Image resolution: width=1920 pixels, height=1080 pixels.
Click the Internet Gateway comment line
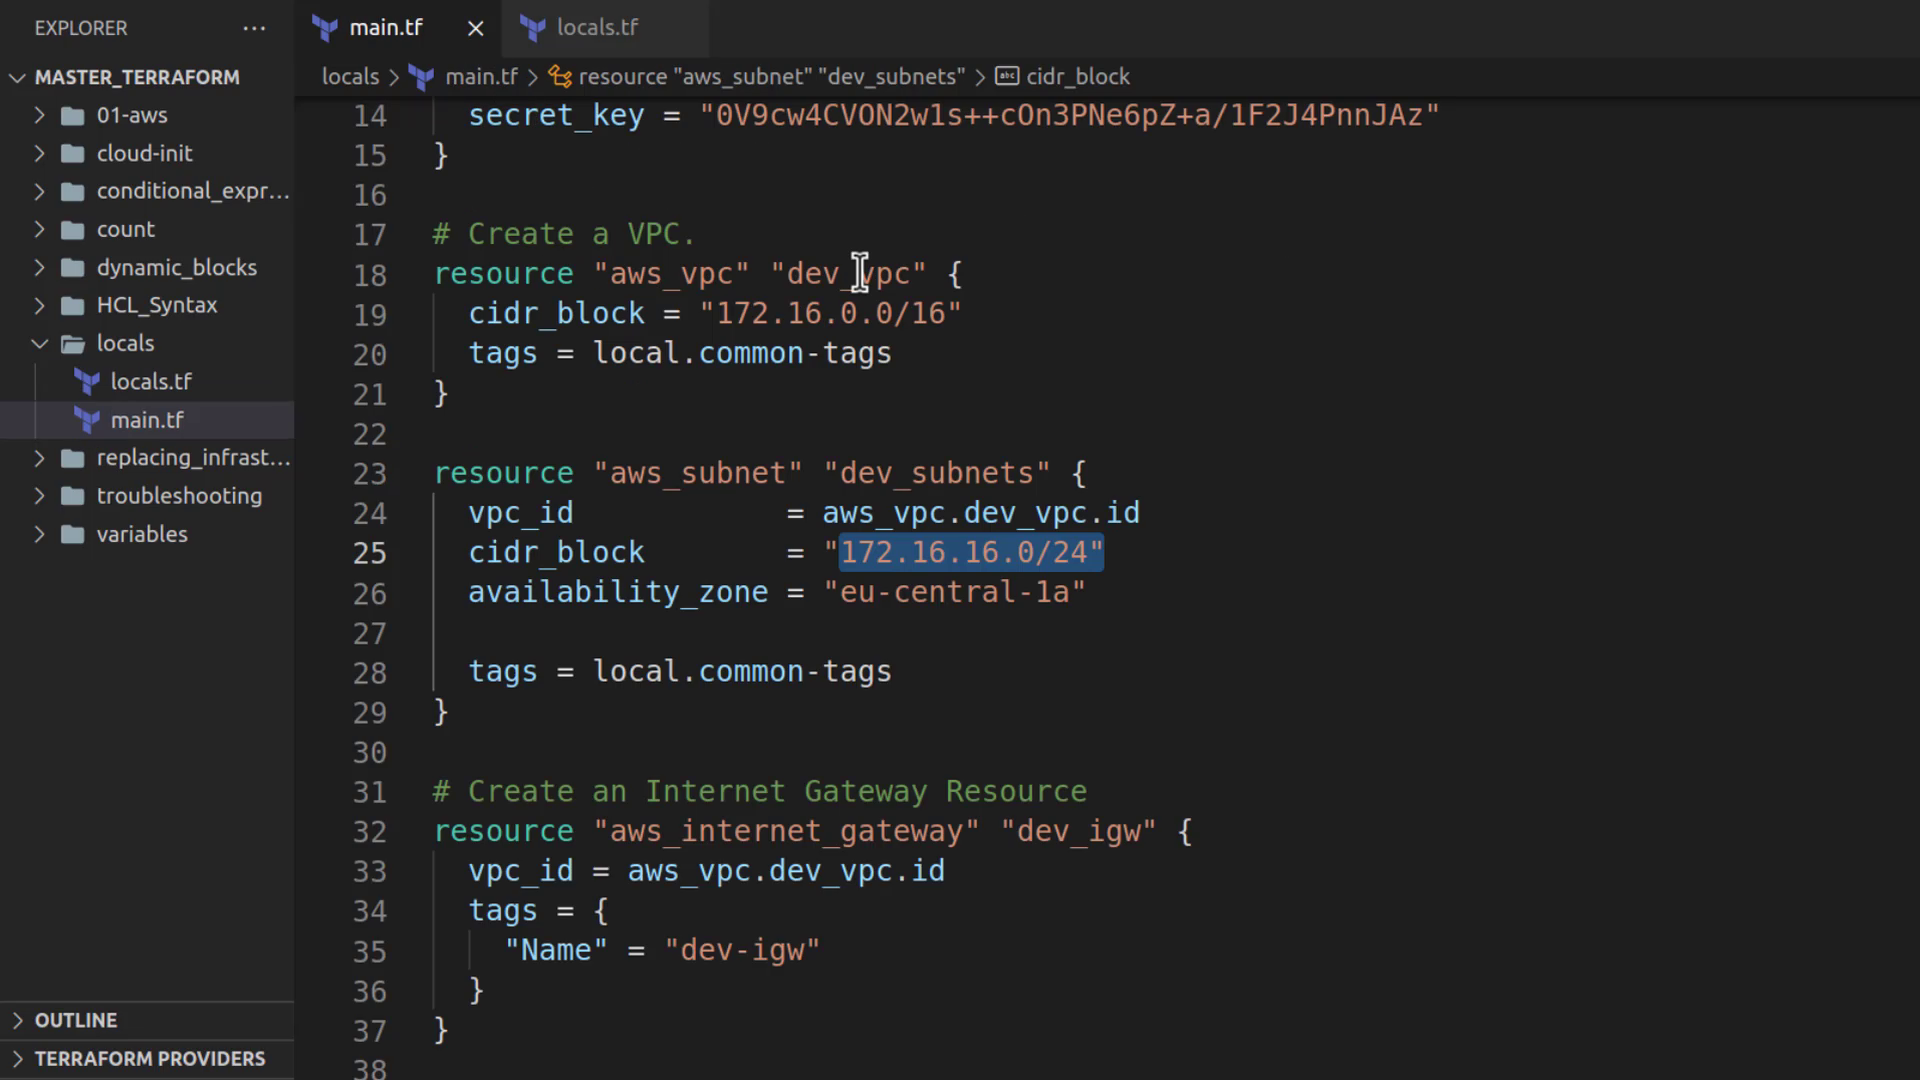tap(760, 792)
